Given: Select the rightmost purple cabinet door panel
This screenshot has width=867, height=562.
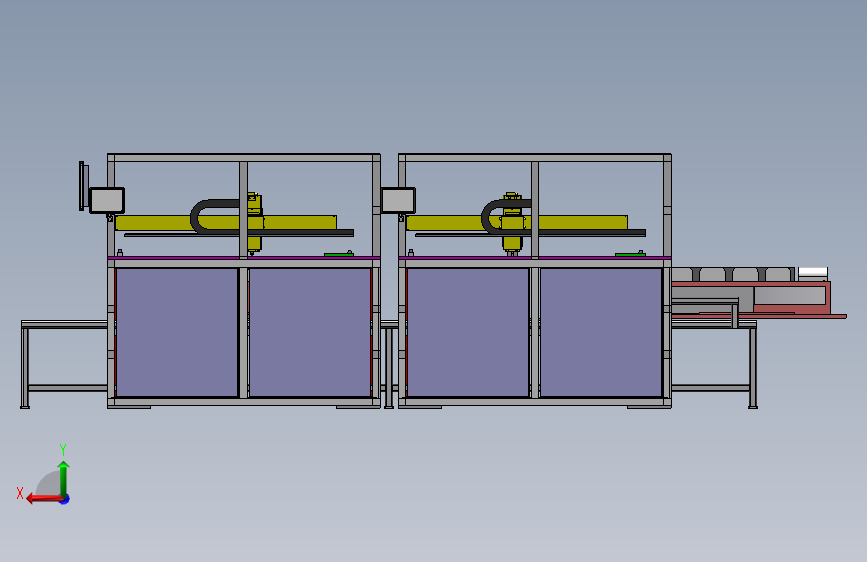Looking at the screenshot, I should [601, 332].
